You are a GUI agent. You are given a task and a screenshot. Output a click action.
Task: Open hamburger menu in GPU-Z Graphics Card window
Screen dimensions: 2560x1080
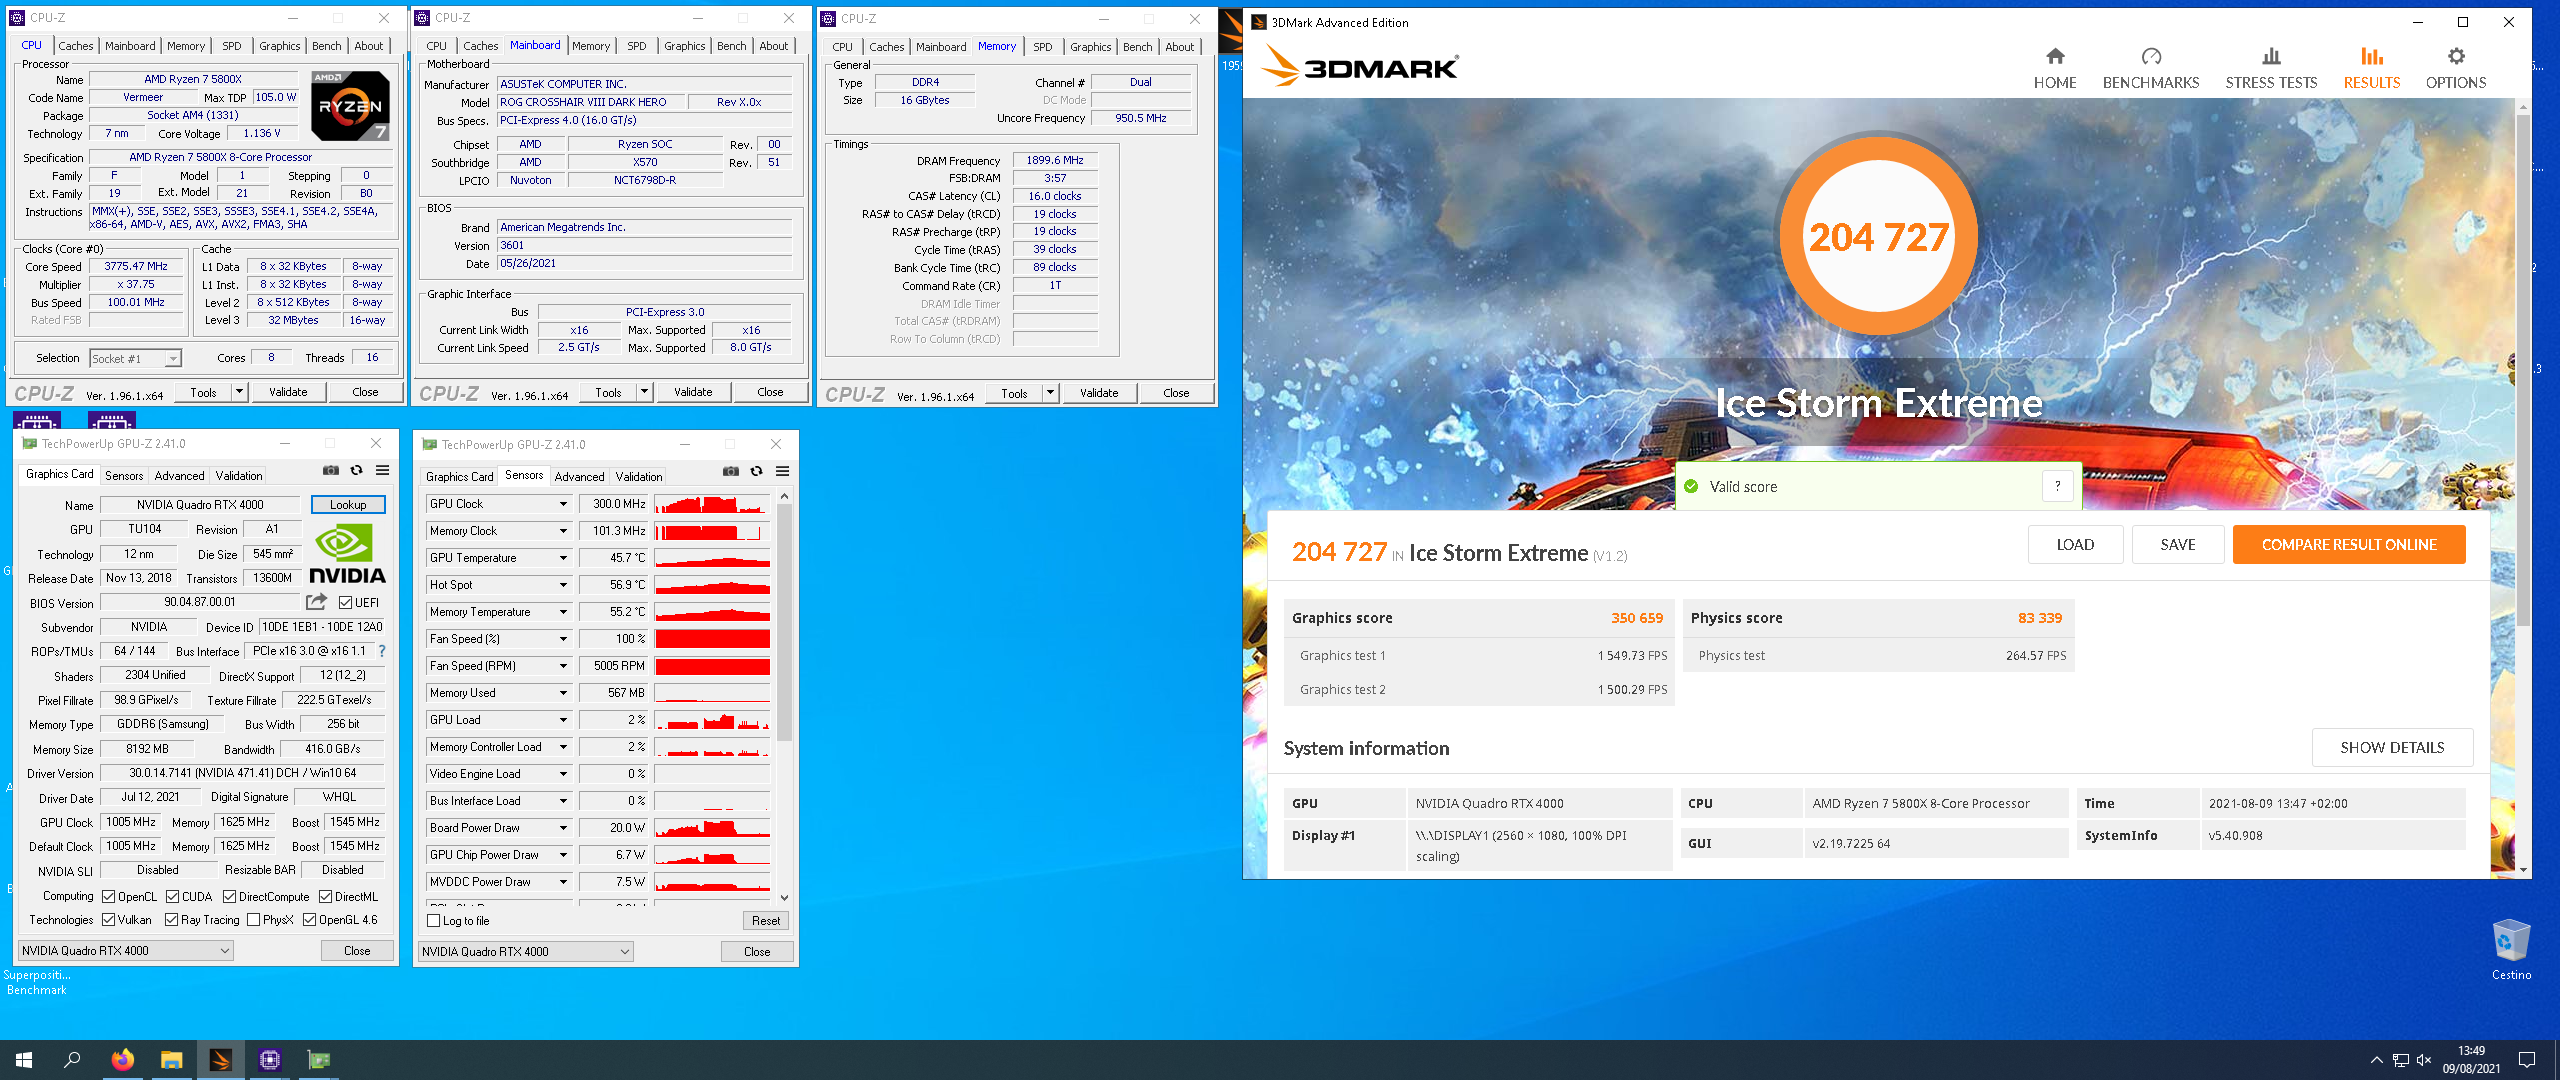coord(382,470)
